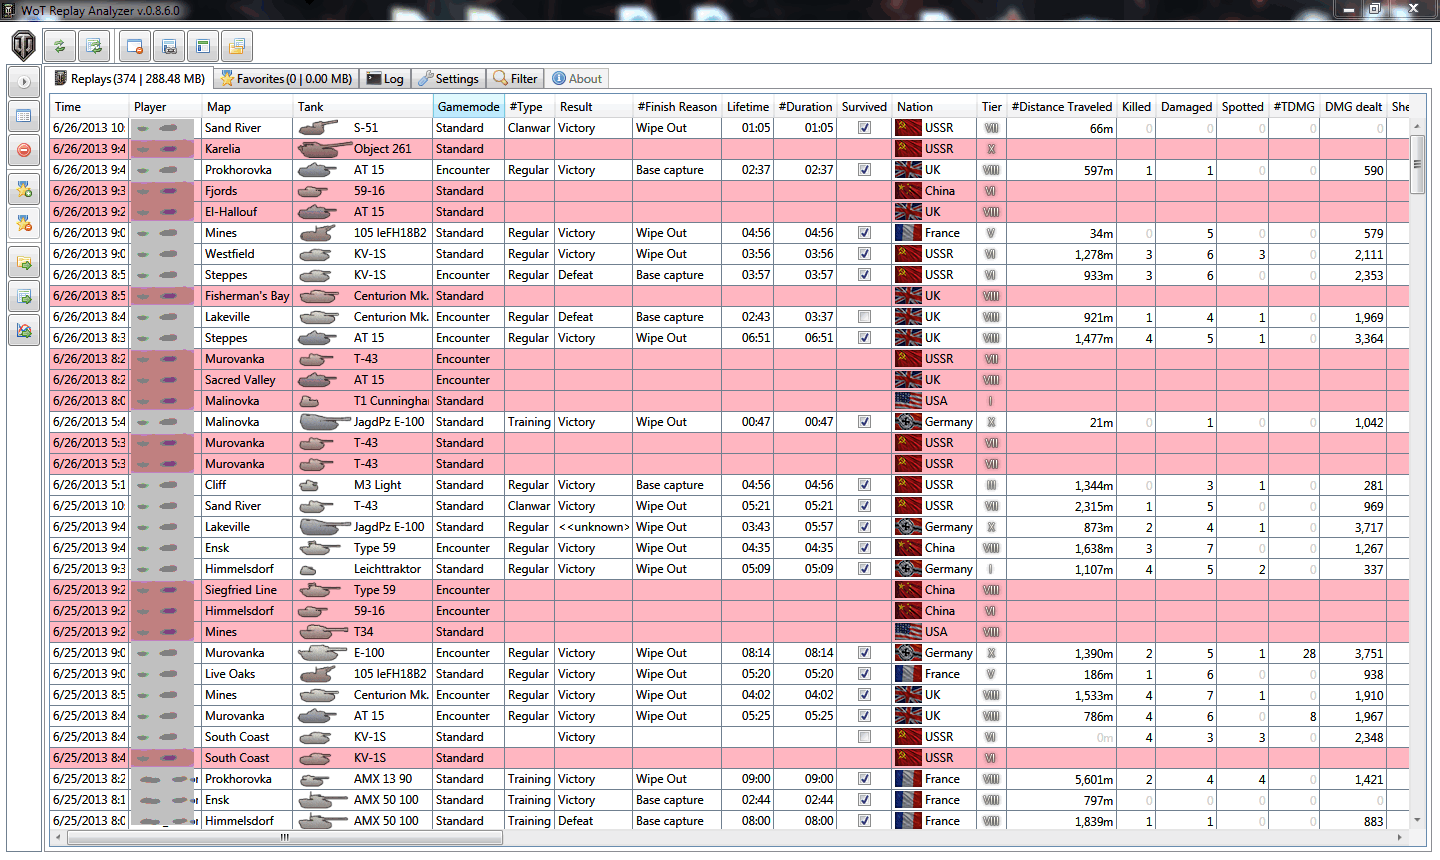Click the Sacred Valley map cell

point(247,380)
